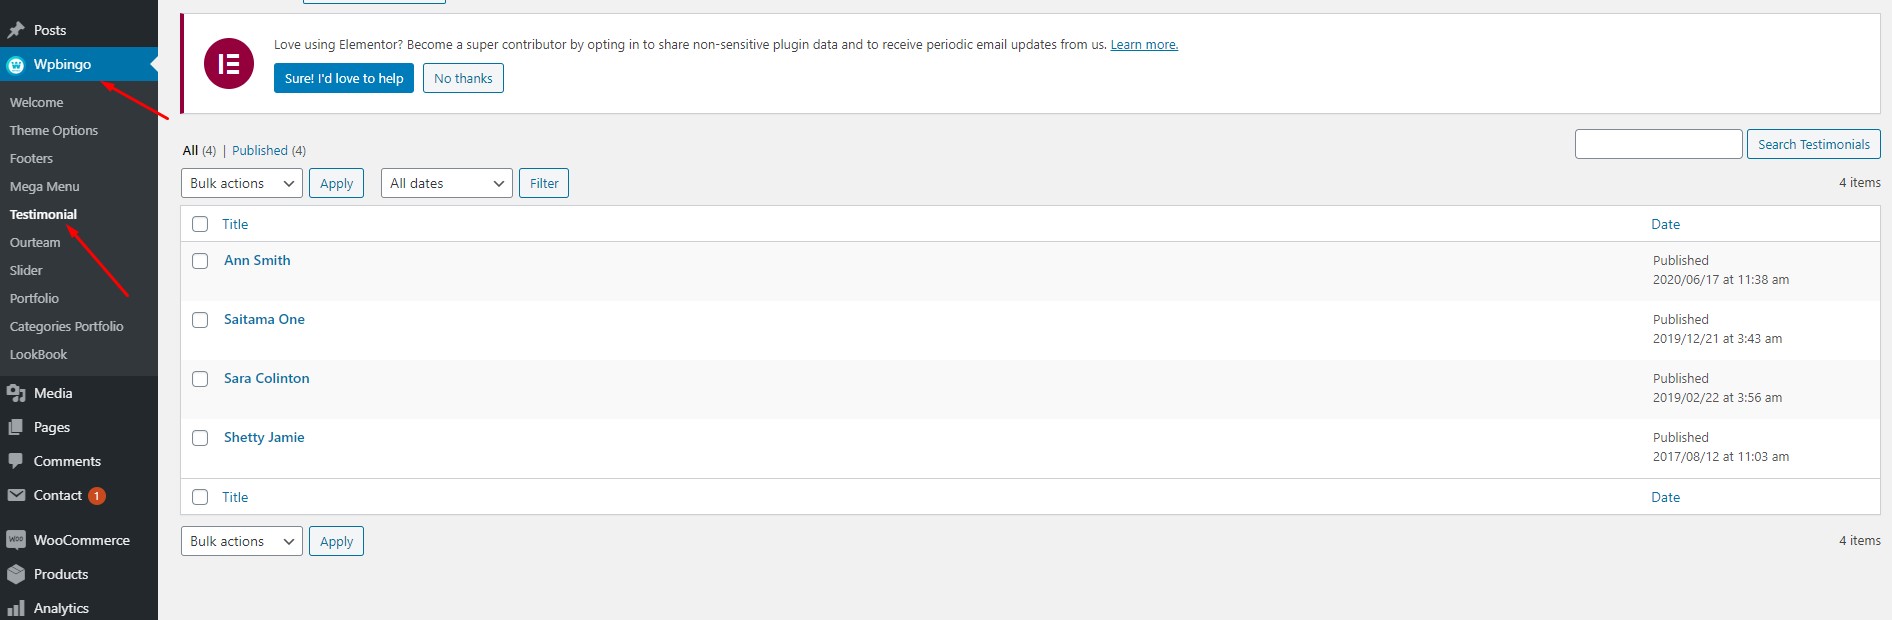Screen dimensions: 1892x620
Task: Click the WooCommerce icon in sidebar
Action: (x=16, y=540)
